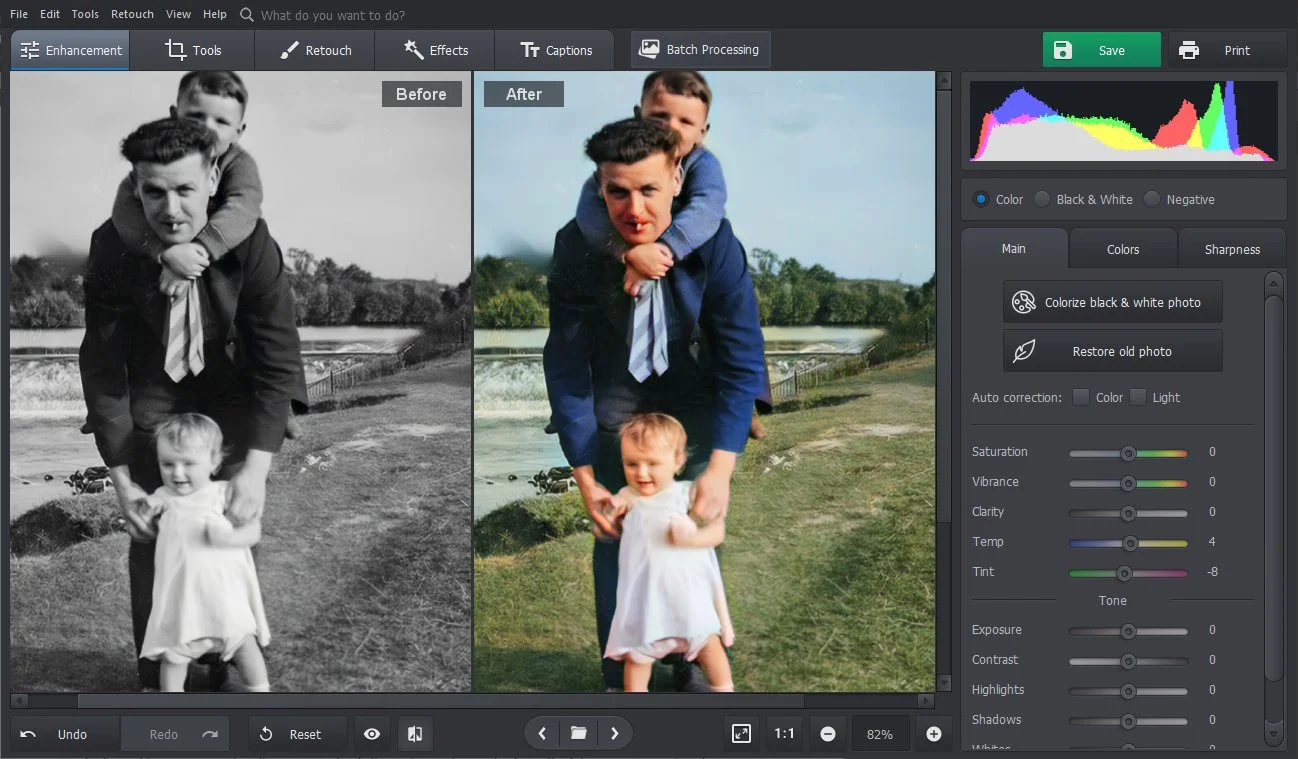The height and width of the screenshot is (759, 1298).
Task: Switch to the Effects tab
Action: pos(435,50)
